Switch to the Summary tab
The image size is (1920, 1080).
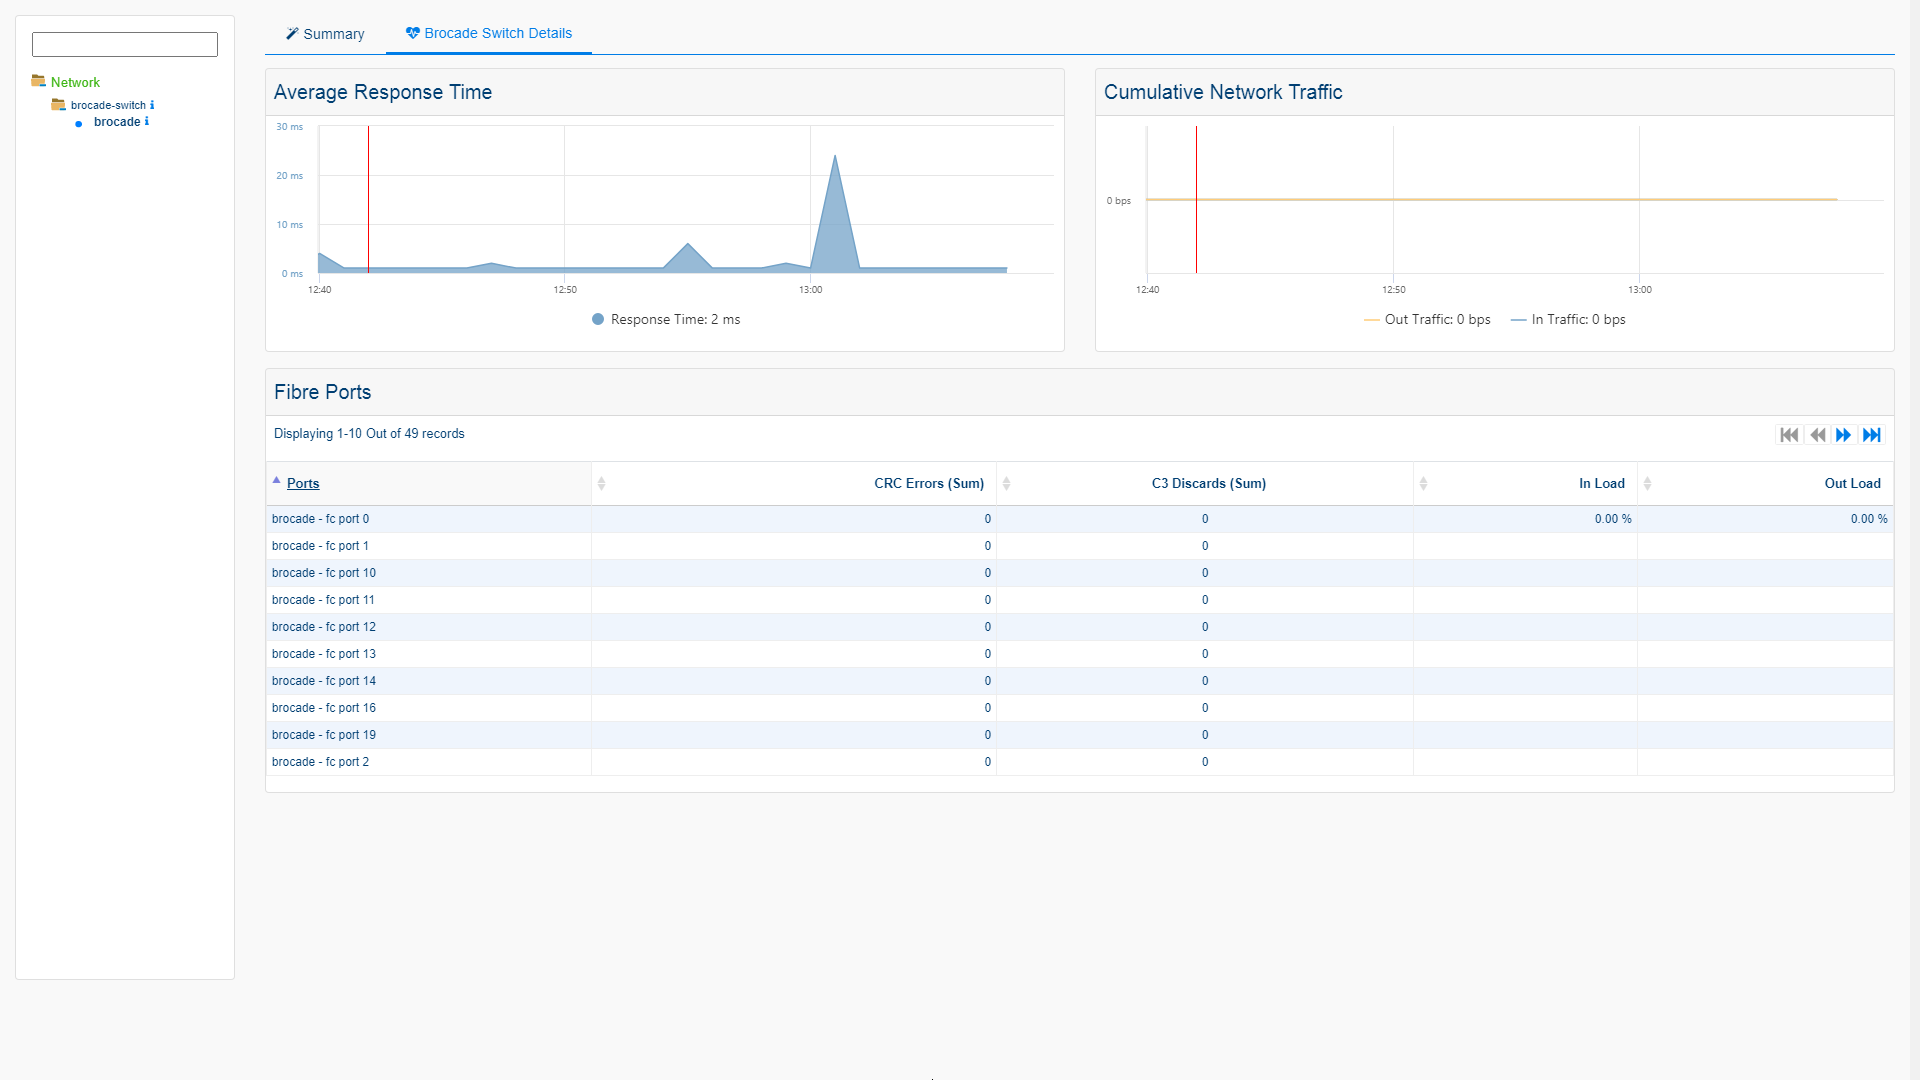(x=325, y=34)
